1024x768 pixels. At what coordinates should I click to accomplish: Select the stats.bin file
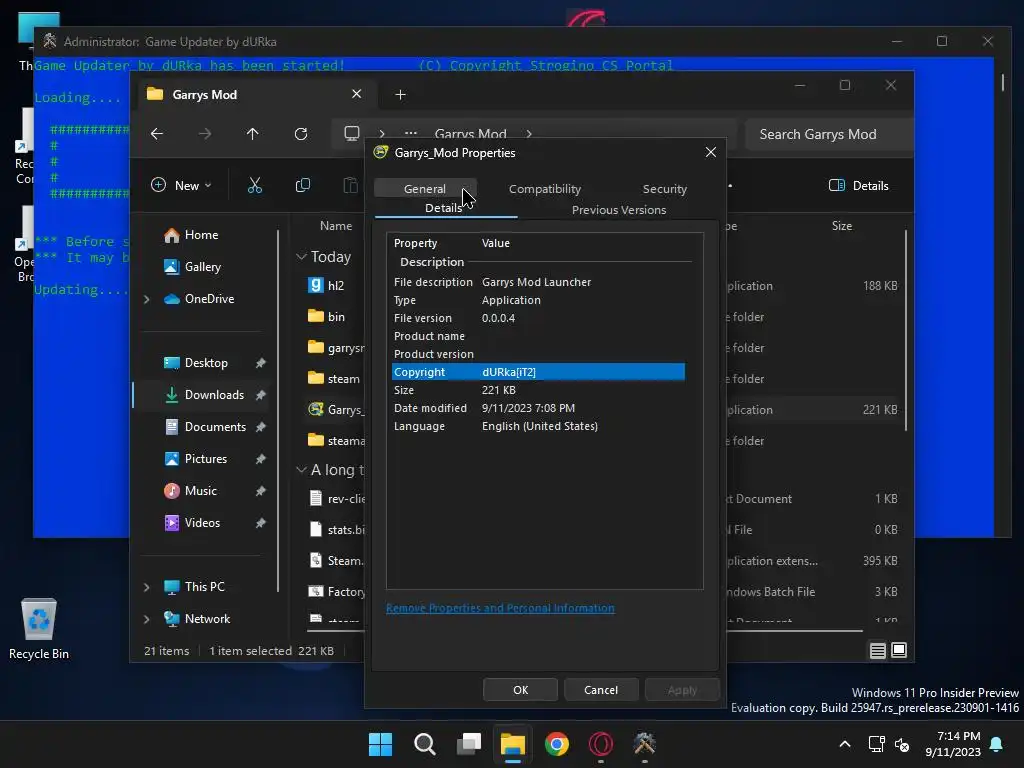336,530
